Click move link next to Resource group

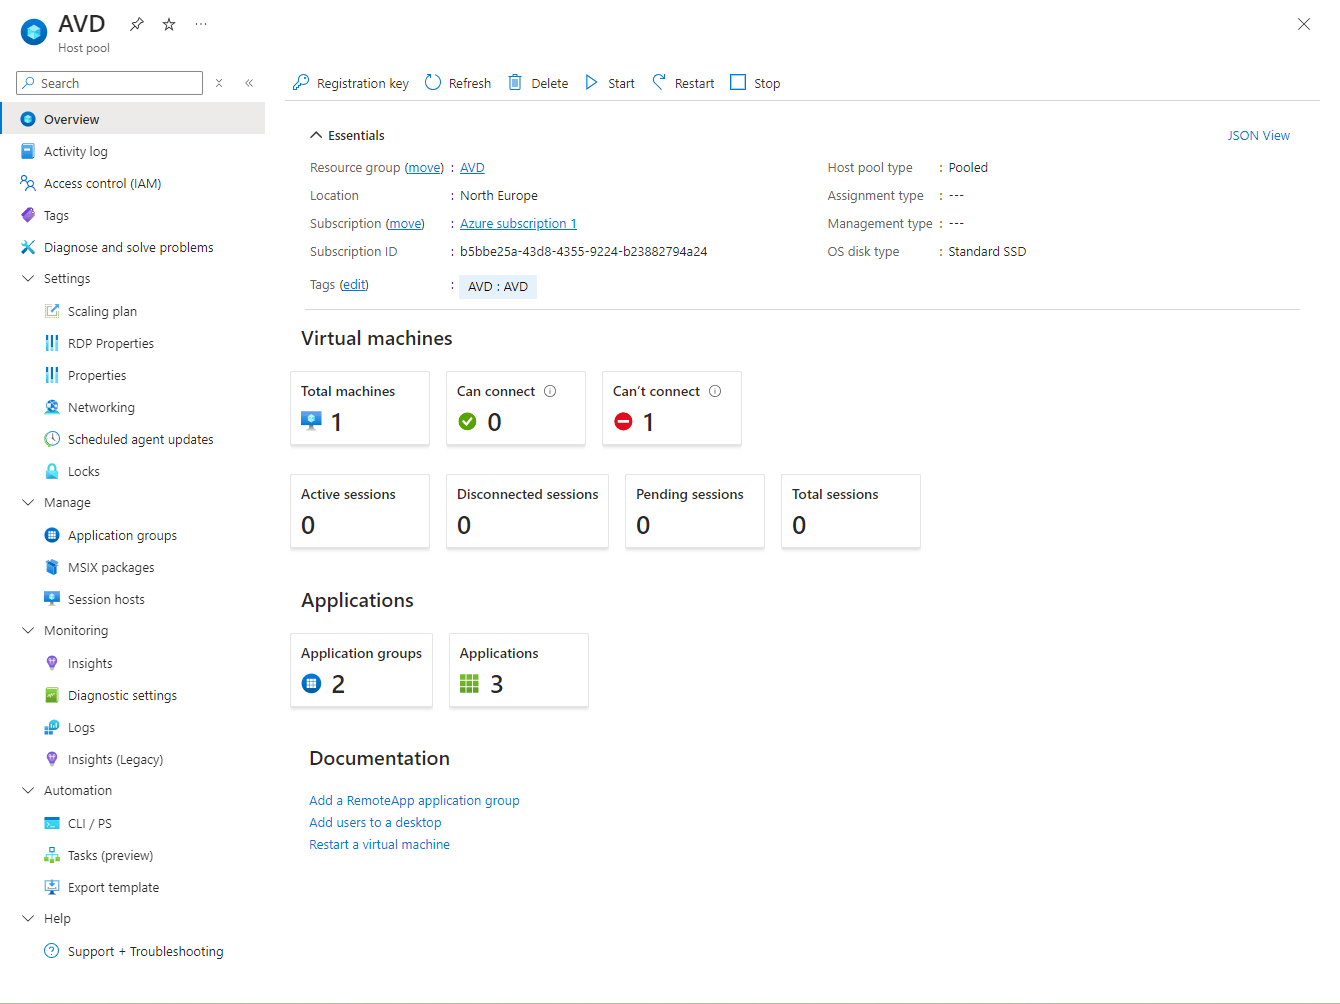point(424,168)
